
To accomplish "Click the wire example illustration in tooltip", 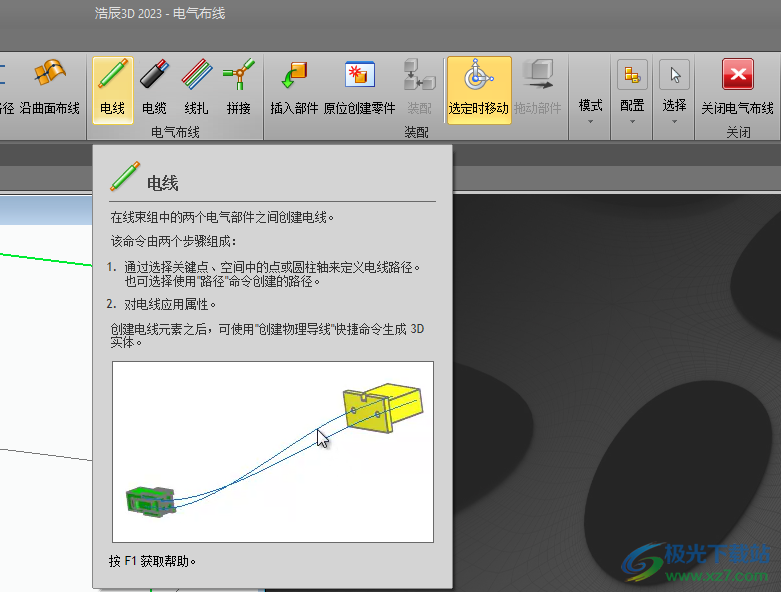I will 273,452.
